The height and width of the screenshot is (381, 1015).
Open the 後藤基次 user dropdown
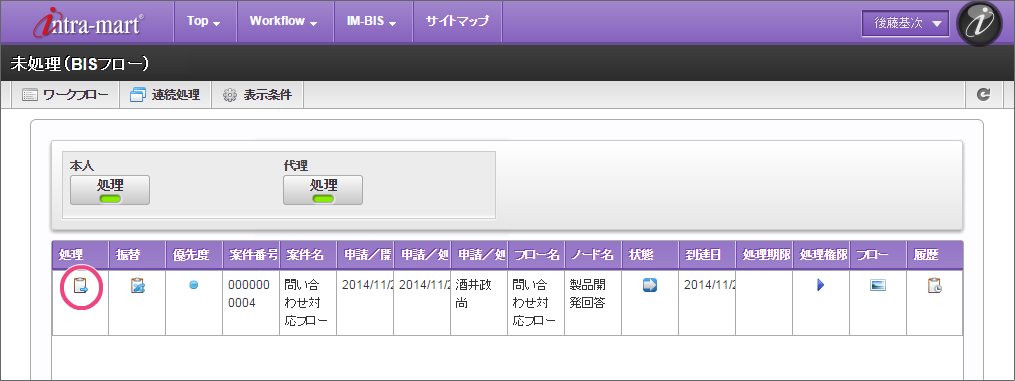click(x=905, y=23)
